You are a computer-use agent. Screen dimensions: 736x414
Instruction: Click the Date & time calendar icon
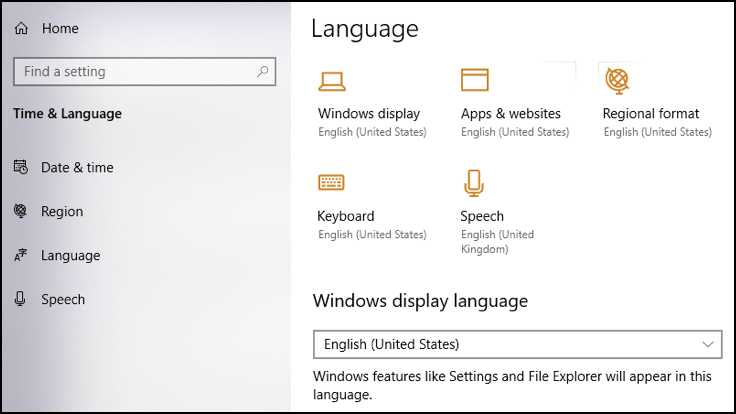[x=21, y=167]
